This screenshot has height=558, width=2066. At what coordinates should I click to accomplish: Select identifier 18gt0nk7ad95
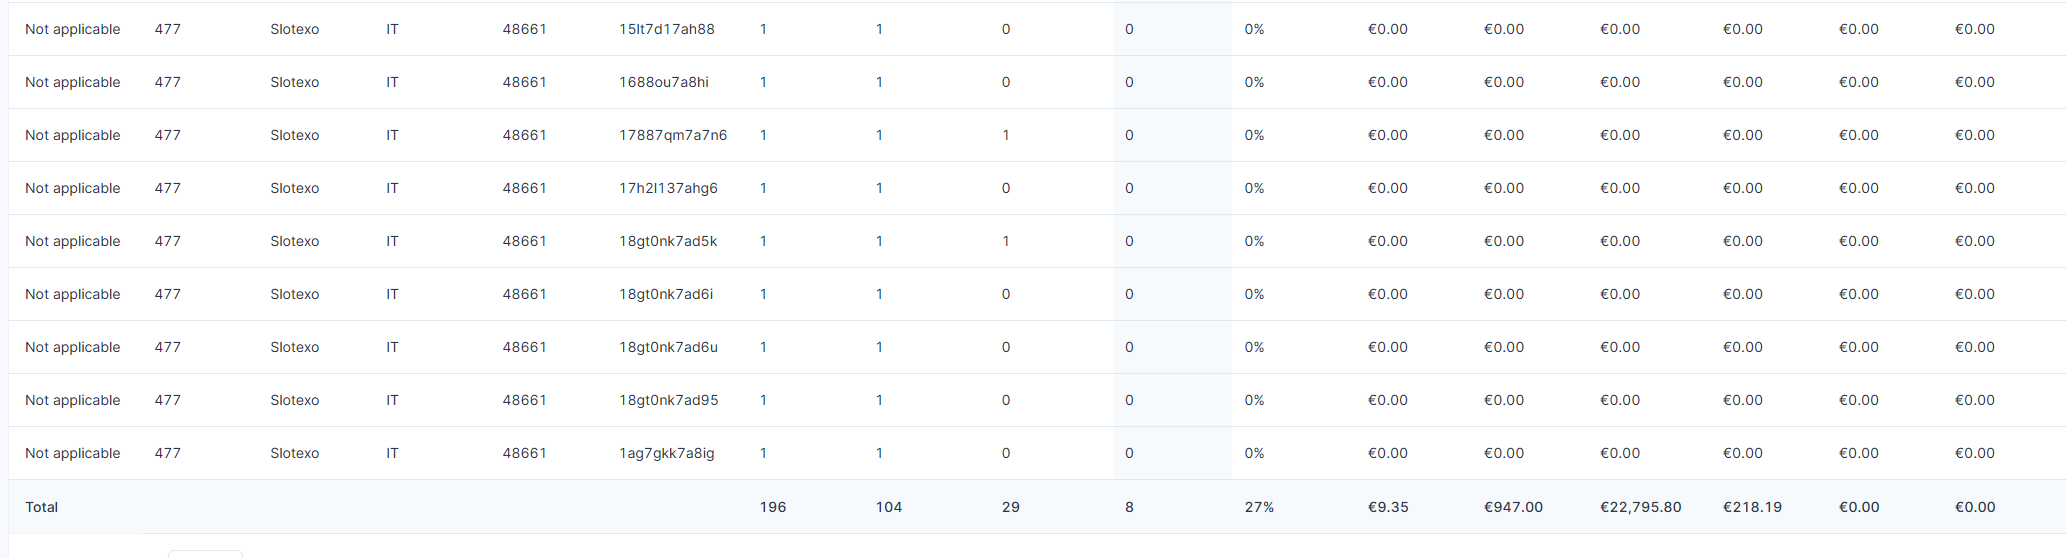[669, 400]
